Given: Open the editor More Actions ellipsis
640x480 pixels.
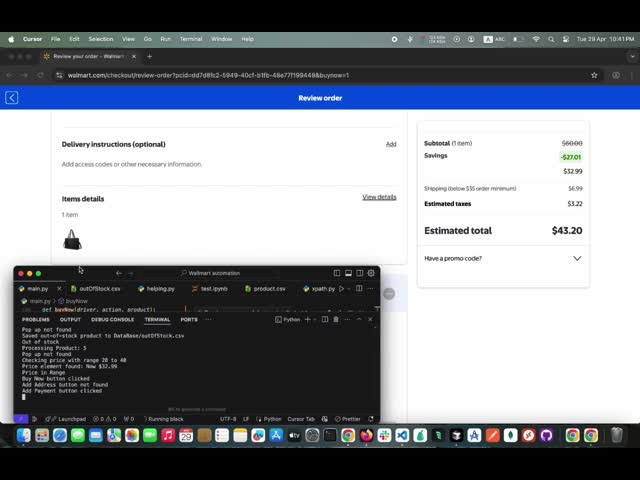Looking at the screenshot, I should coord(371,289).
